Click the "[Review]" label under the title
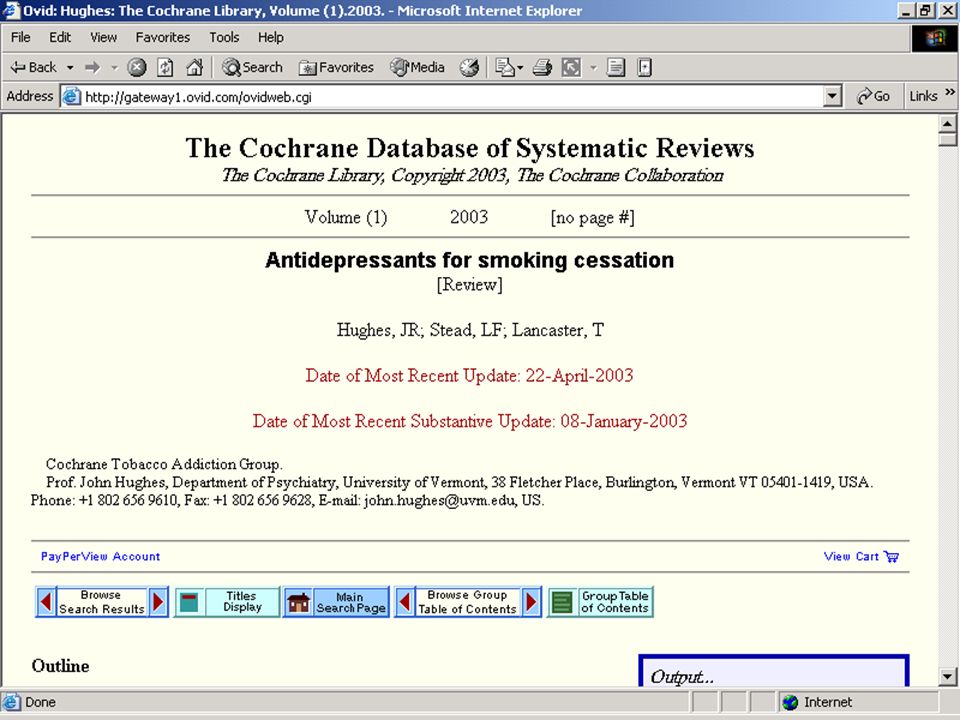The height and width of the screenshot is (720, 960). [470, 285]
